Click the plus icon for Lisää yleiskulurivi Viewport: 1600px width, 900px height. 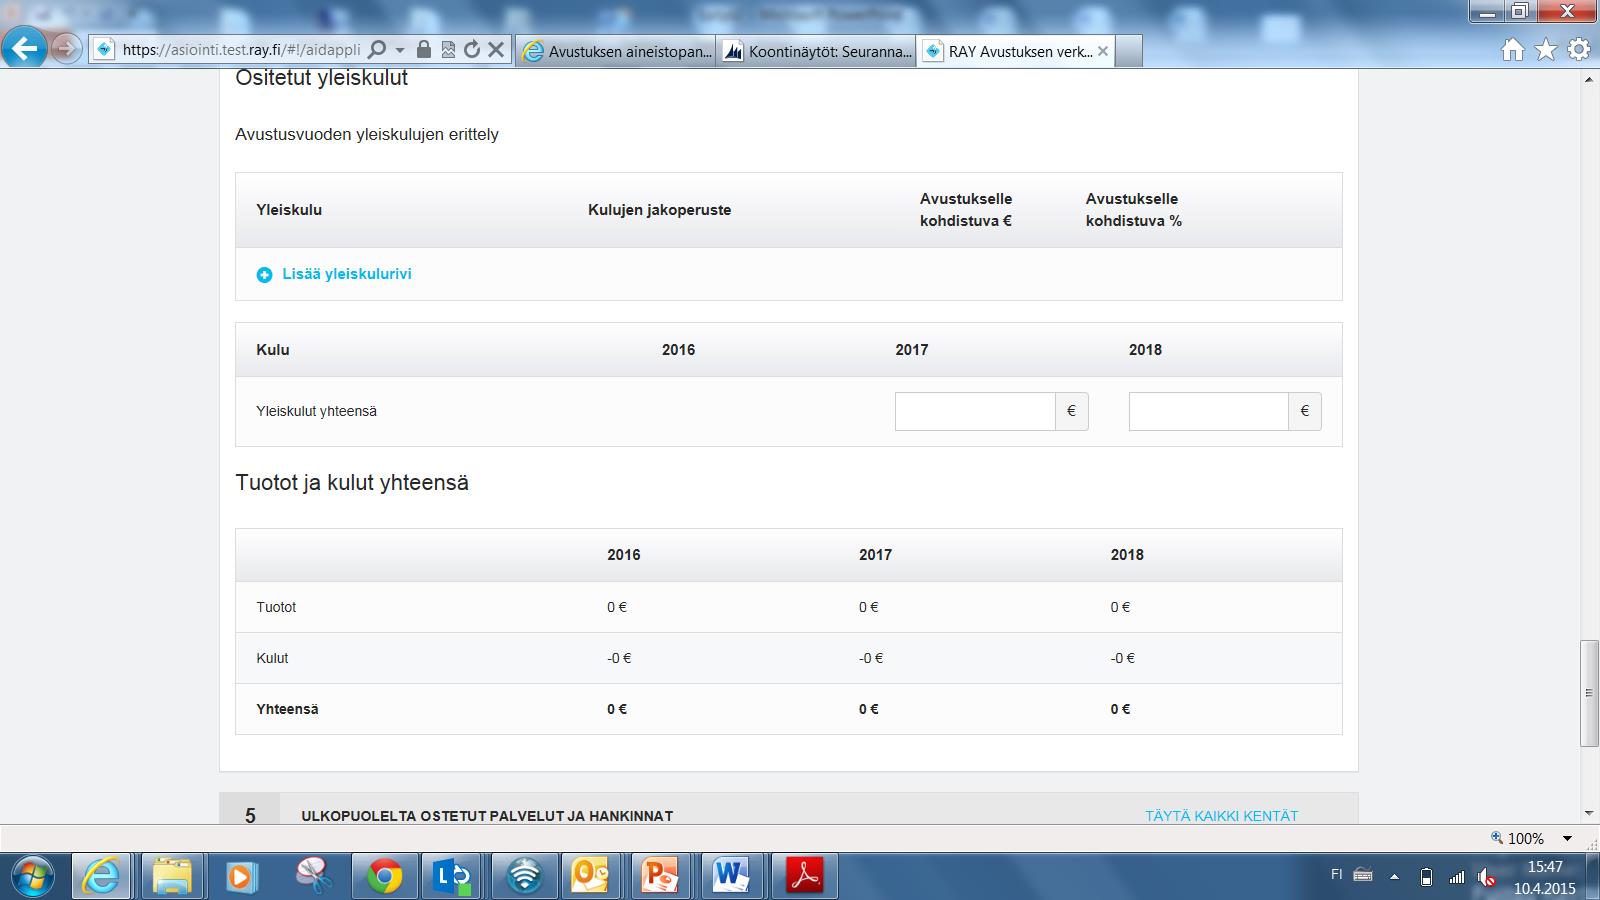pyautogui.click(x=264, y=275)
